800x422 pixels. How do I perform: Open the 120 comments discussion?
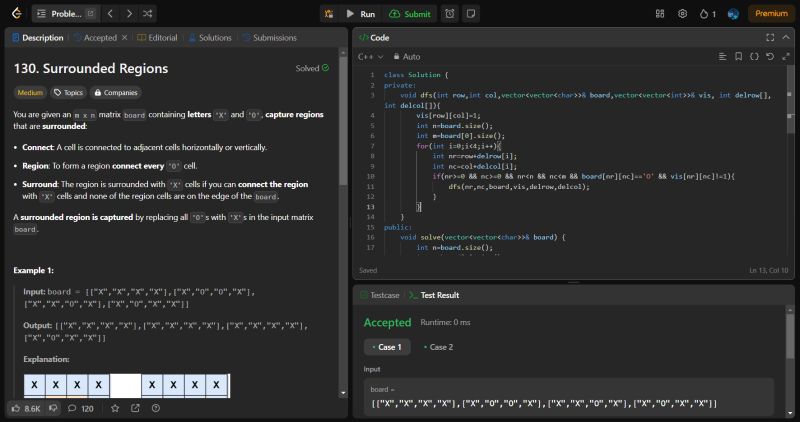pyautogui.click(x=81, y=408)
